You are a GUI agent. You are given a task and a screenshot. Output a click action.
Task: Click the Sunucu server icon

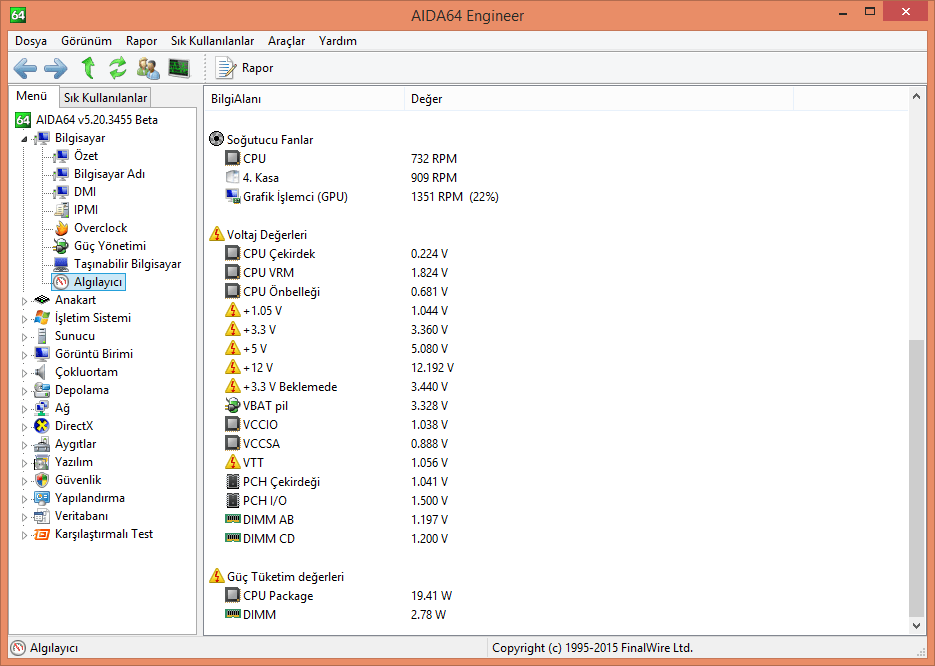[x=42, y=336]
